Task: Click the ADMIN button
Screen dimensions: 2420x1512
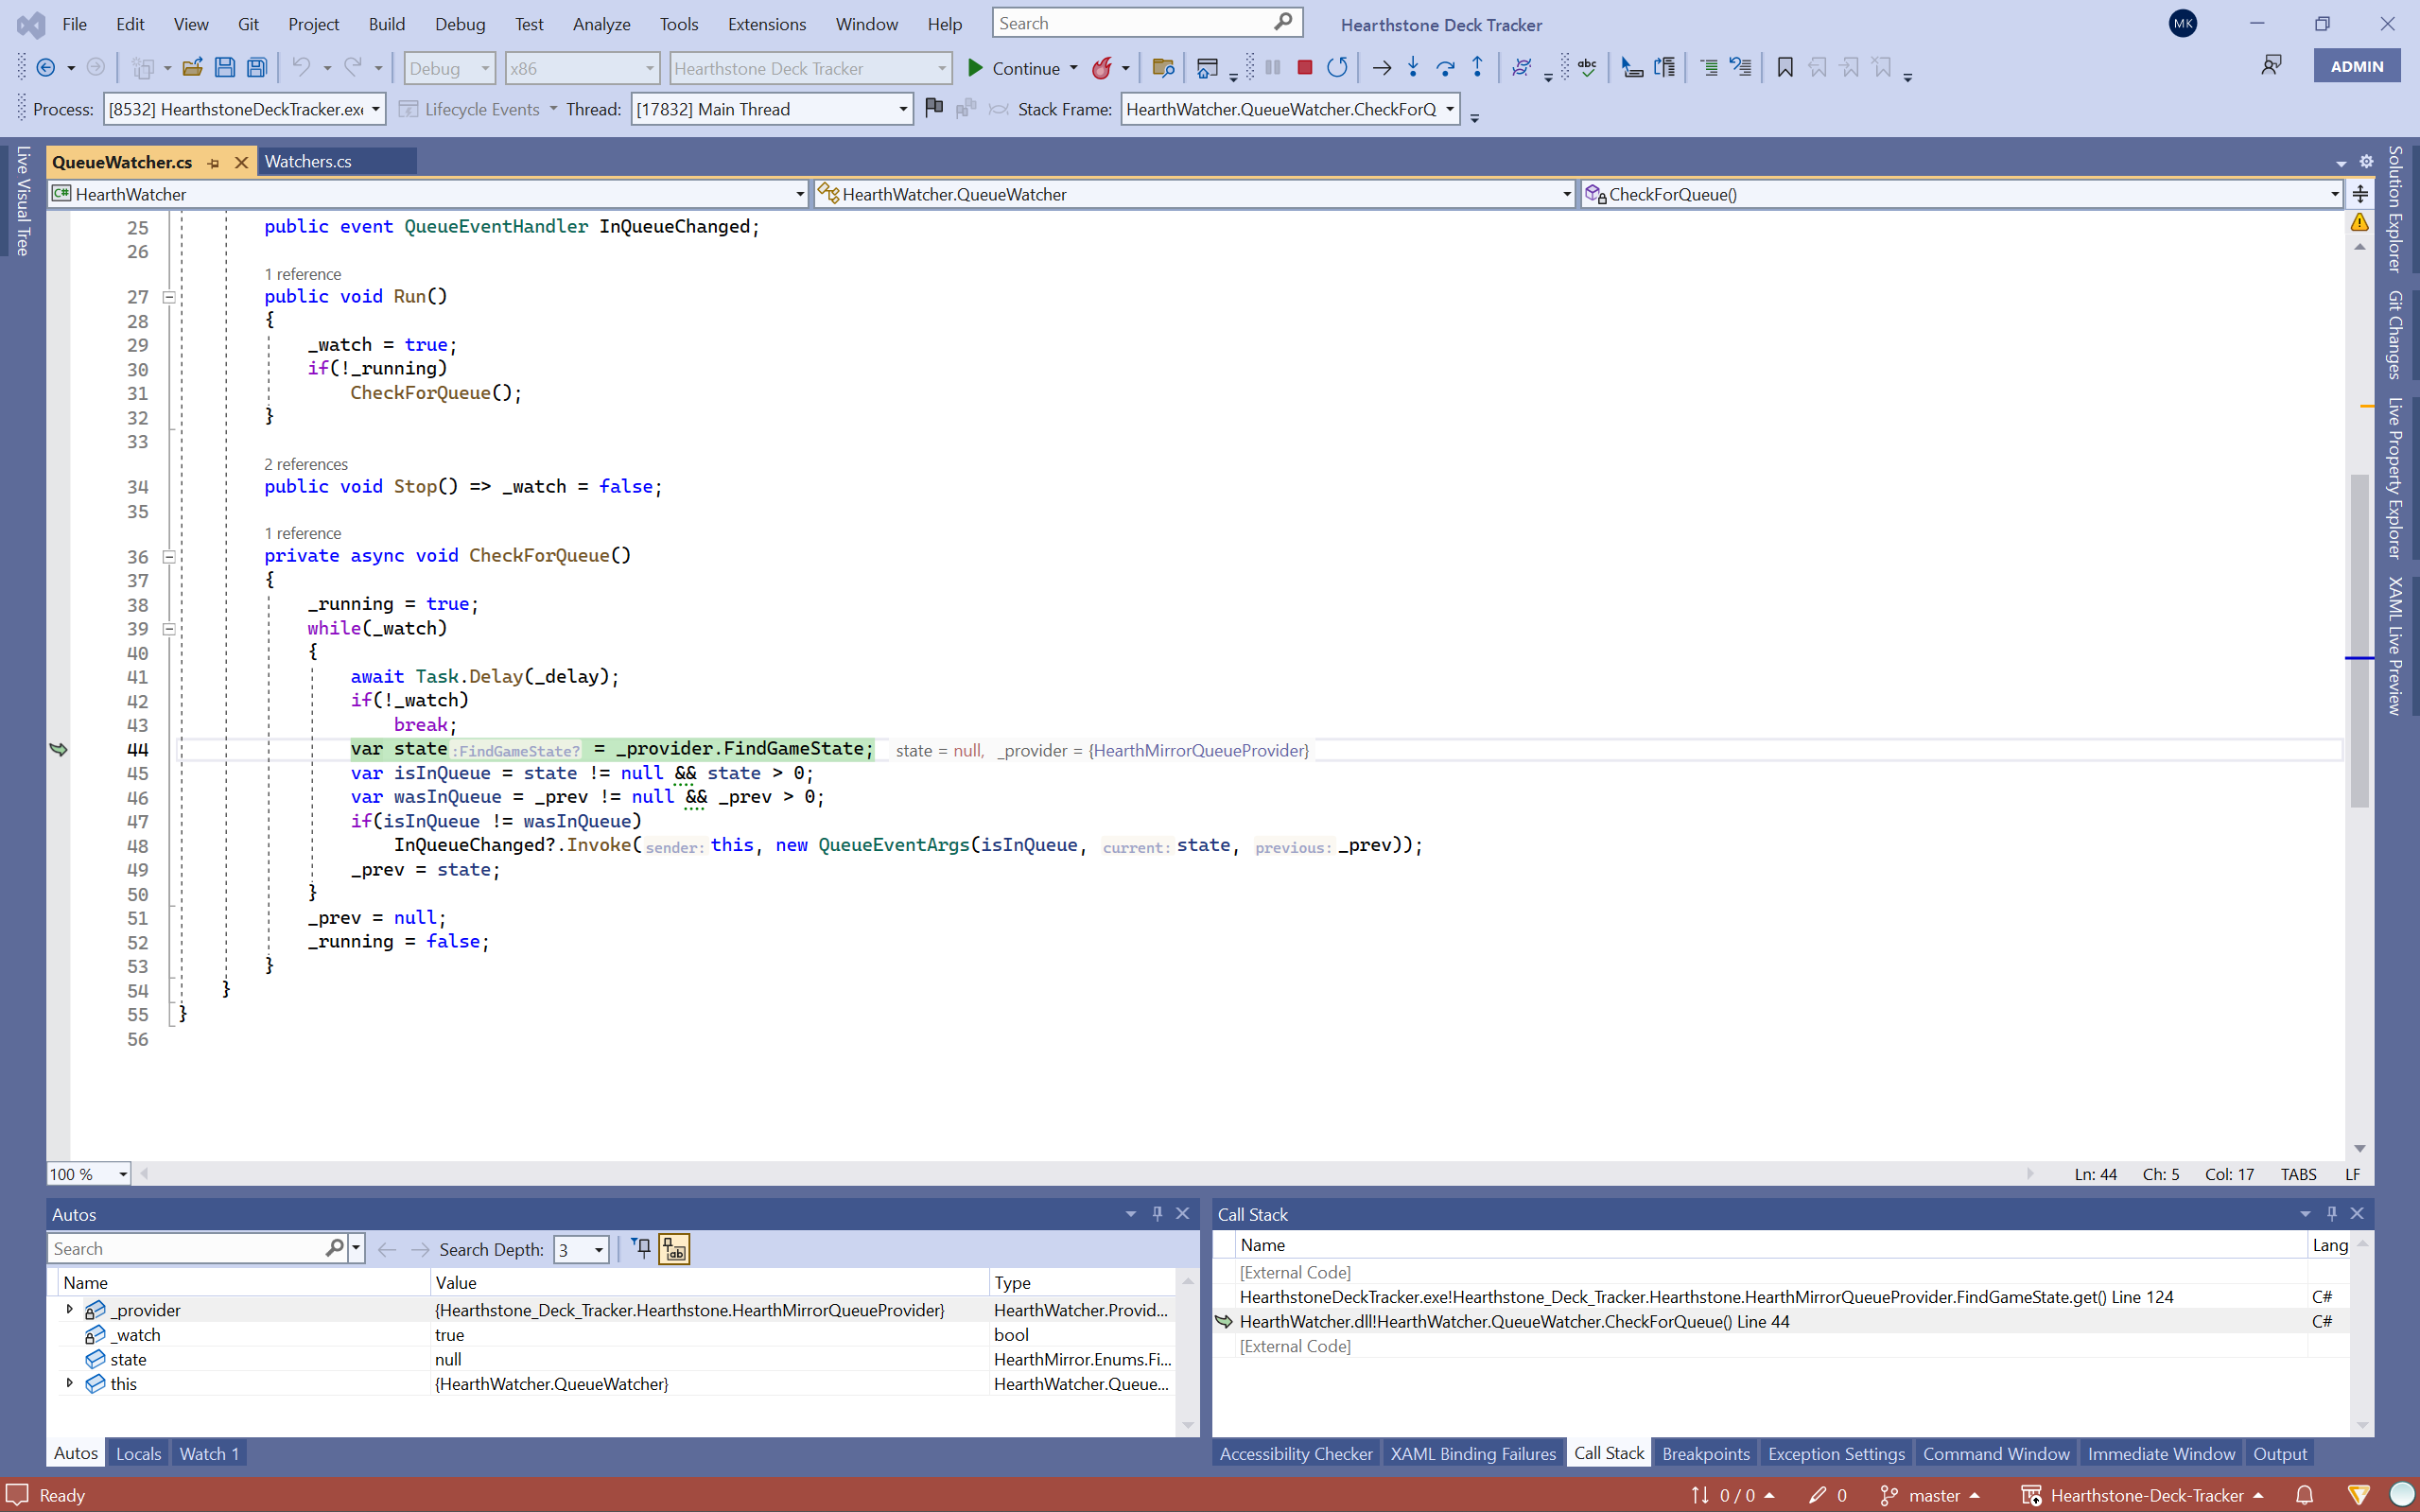Action: (2356, 67)
